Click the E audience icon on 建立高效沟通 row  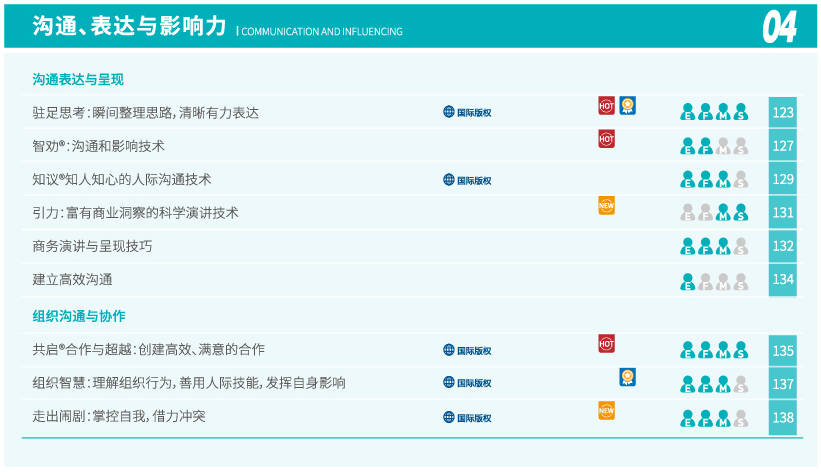[688, 281]
